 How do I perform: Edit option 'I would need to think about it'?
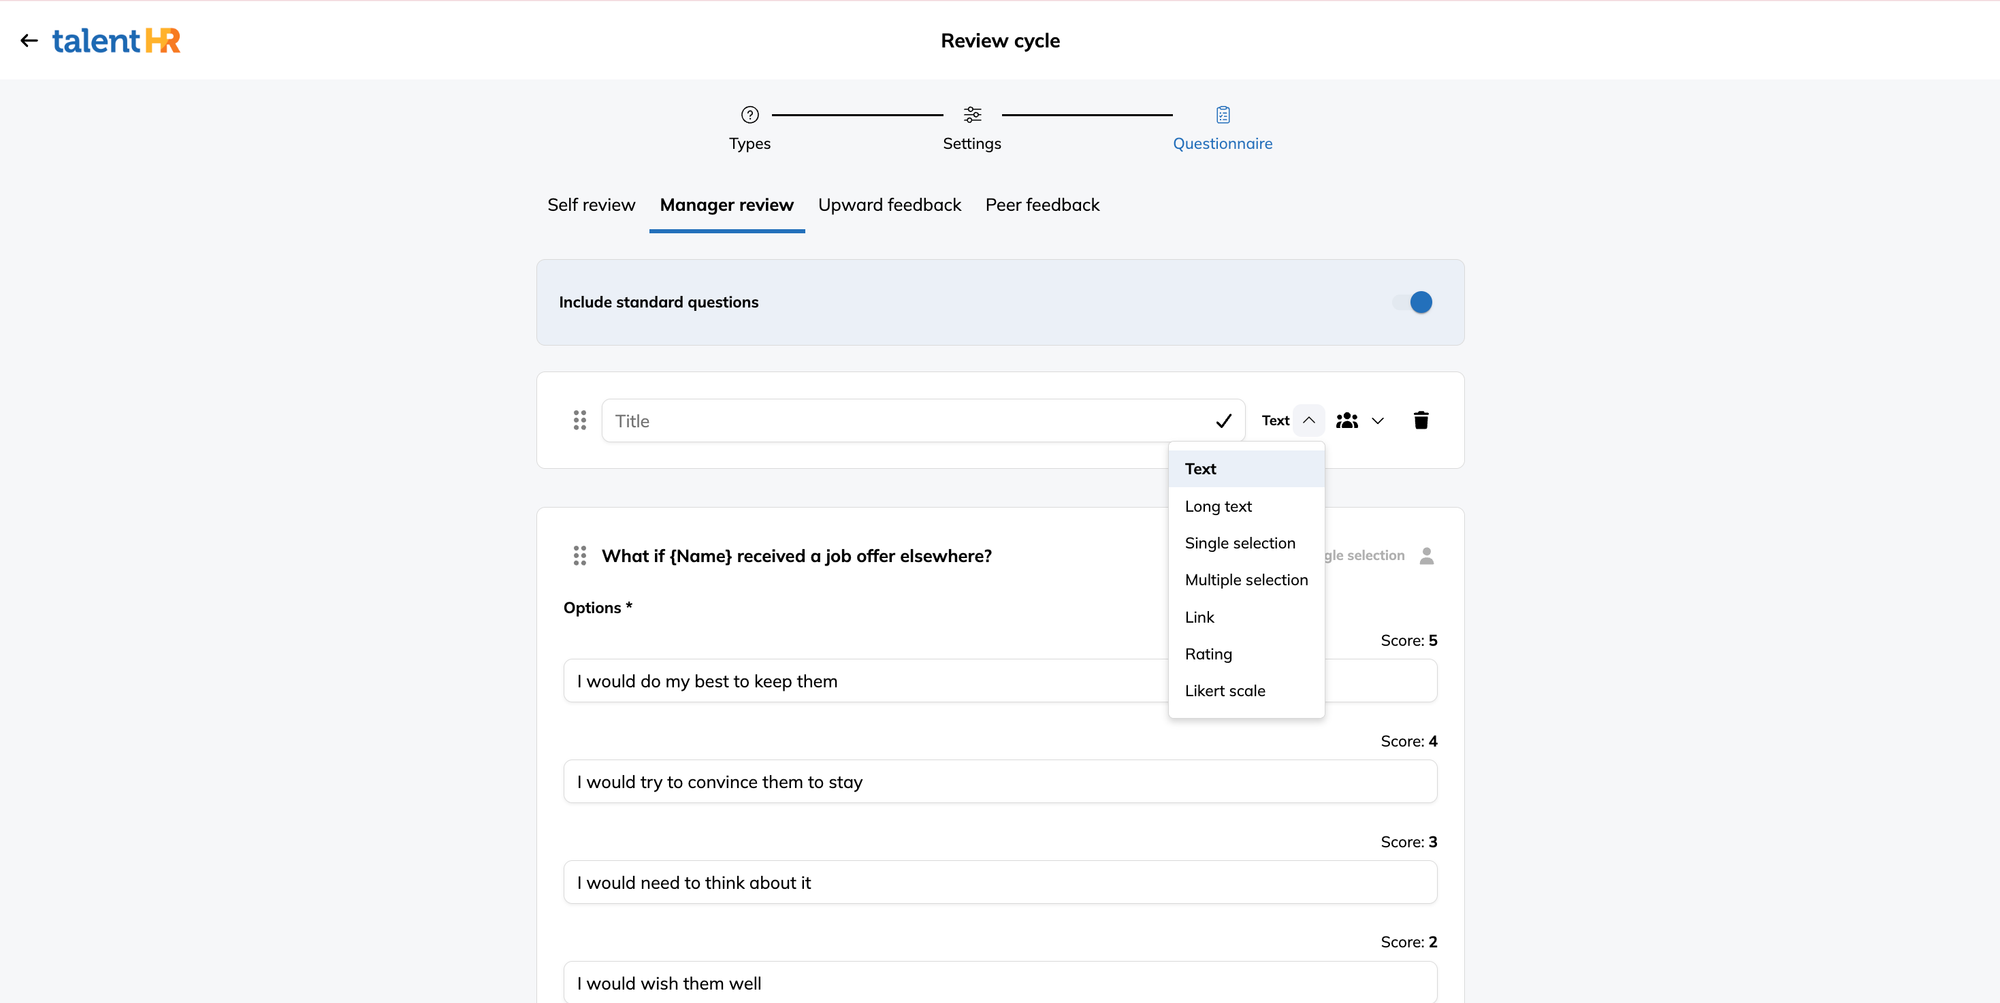[1000, 883]
